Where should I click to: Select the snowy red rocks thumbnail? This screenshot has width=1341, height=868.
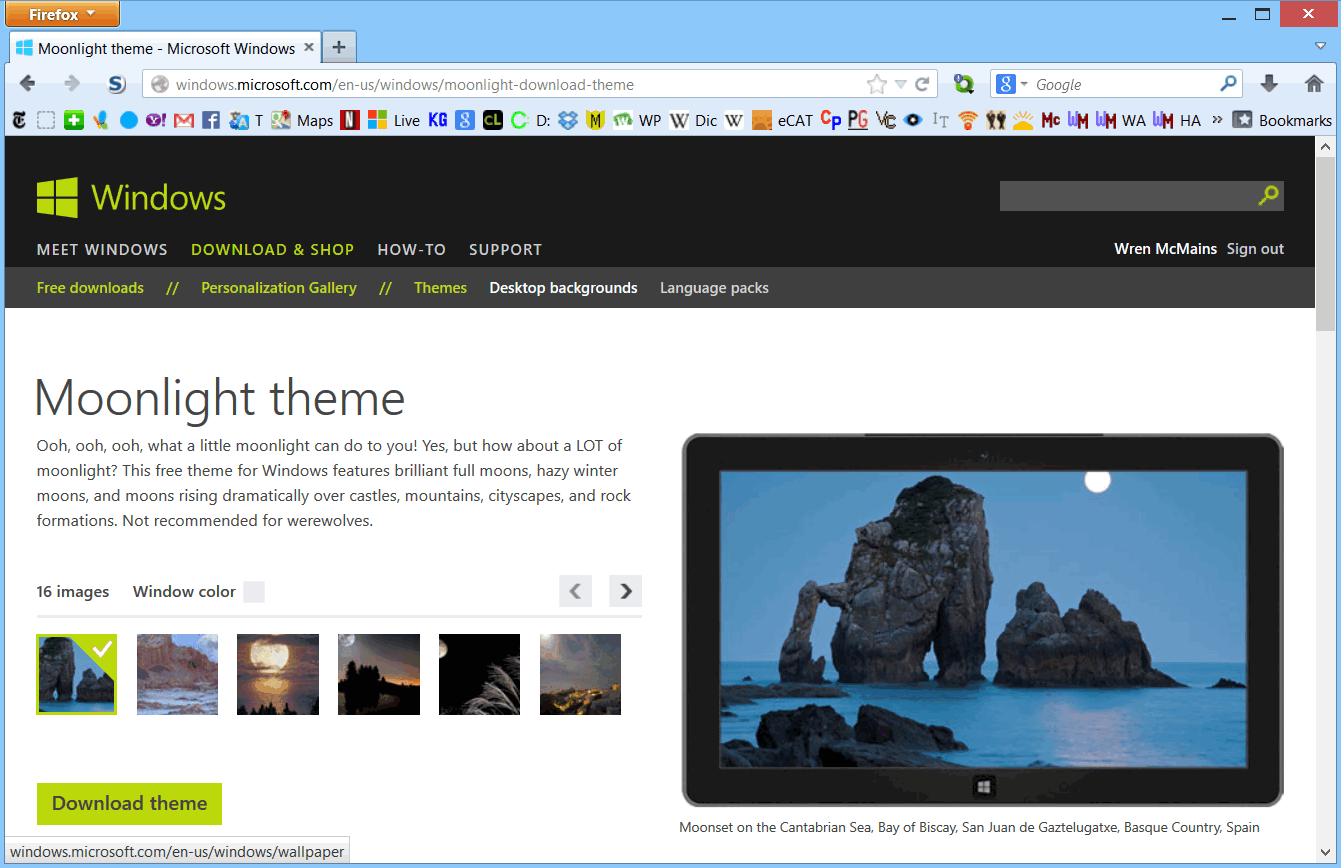[x=177, y=674]
